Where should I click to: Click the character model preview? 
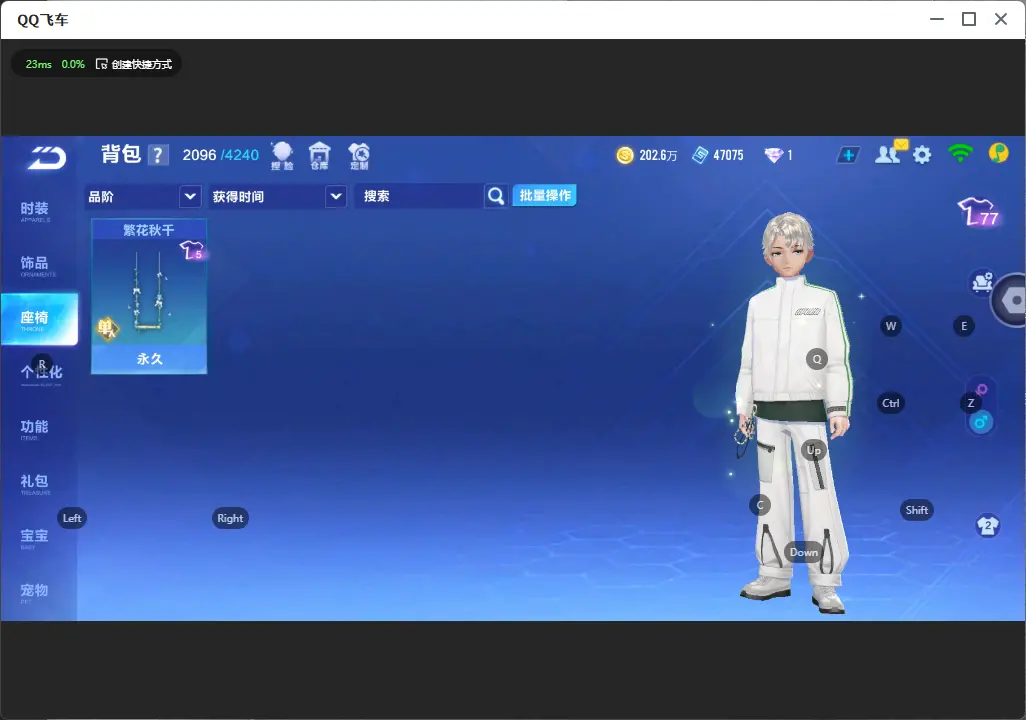click(794, 412)
